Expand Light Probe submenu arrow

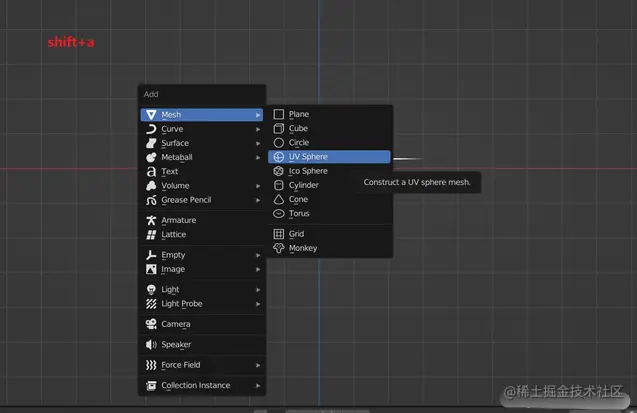coord(258,304)
